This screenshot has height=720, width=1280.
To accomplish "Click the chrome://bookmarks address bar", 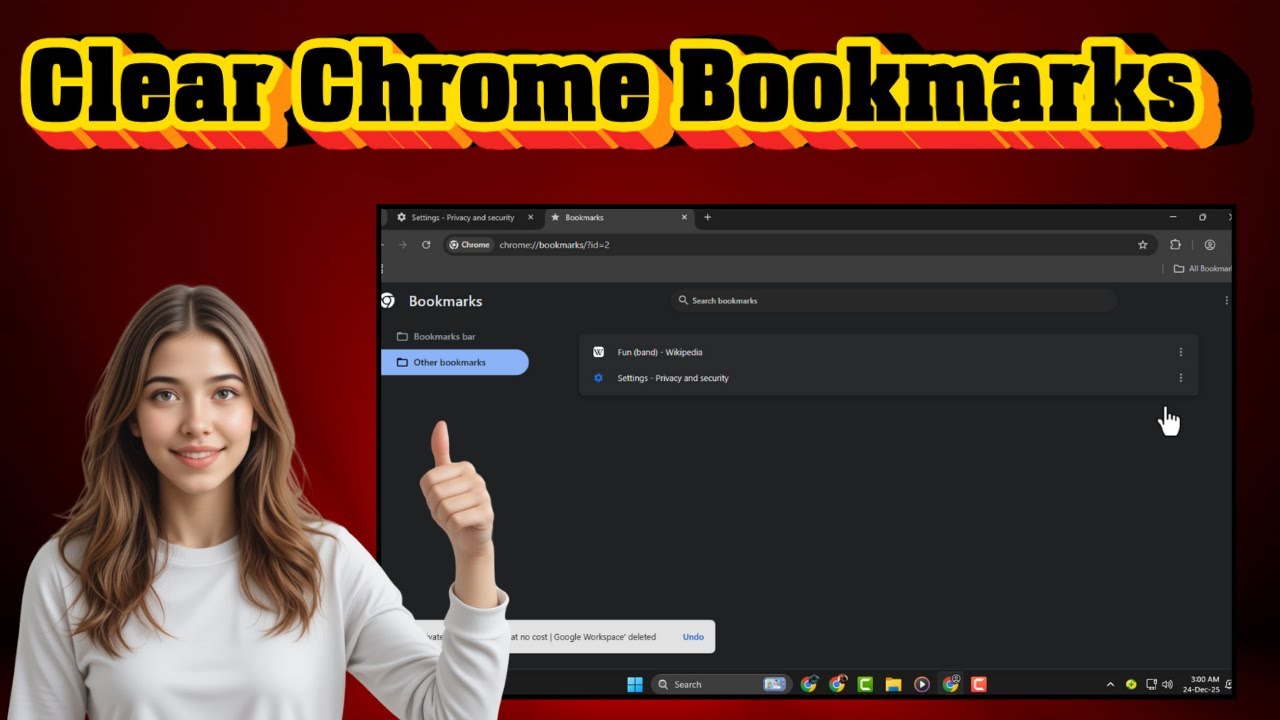I will point(800,245).
